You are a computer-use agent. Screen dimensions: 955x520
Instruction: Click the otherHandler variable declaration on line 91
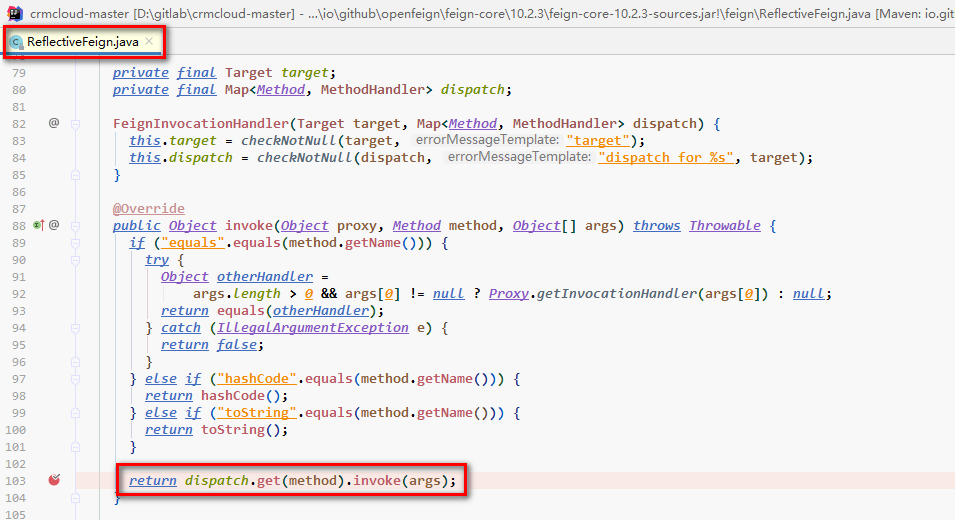click(x=265, y=276)
